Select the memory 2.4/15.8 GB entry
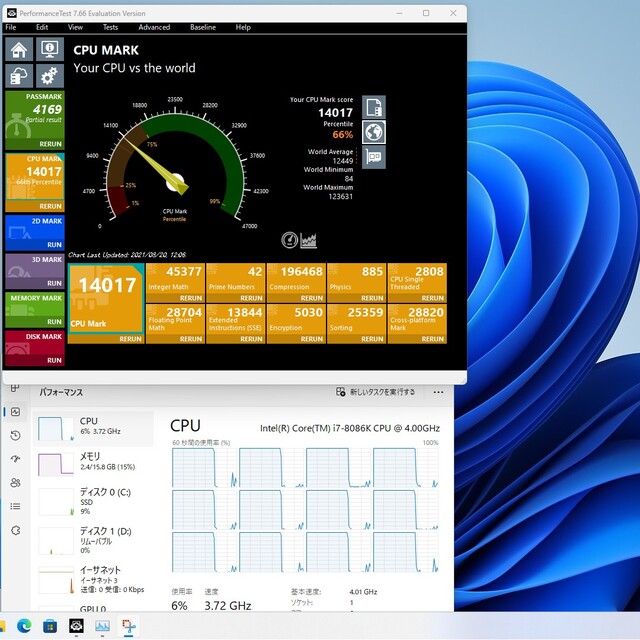This screenshot has height=640, width=640. coord(93,464)
